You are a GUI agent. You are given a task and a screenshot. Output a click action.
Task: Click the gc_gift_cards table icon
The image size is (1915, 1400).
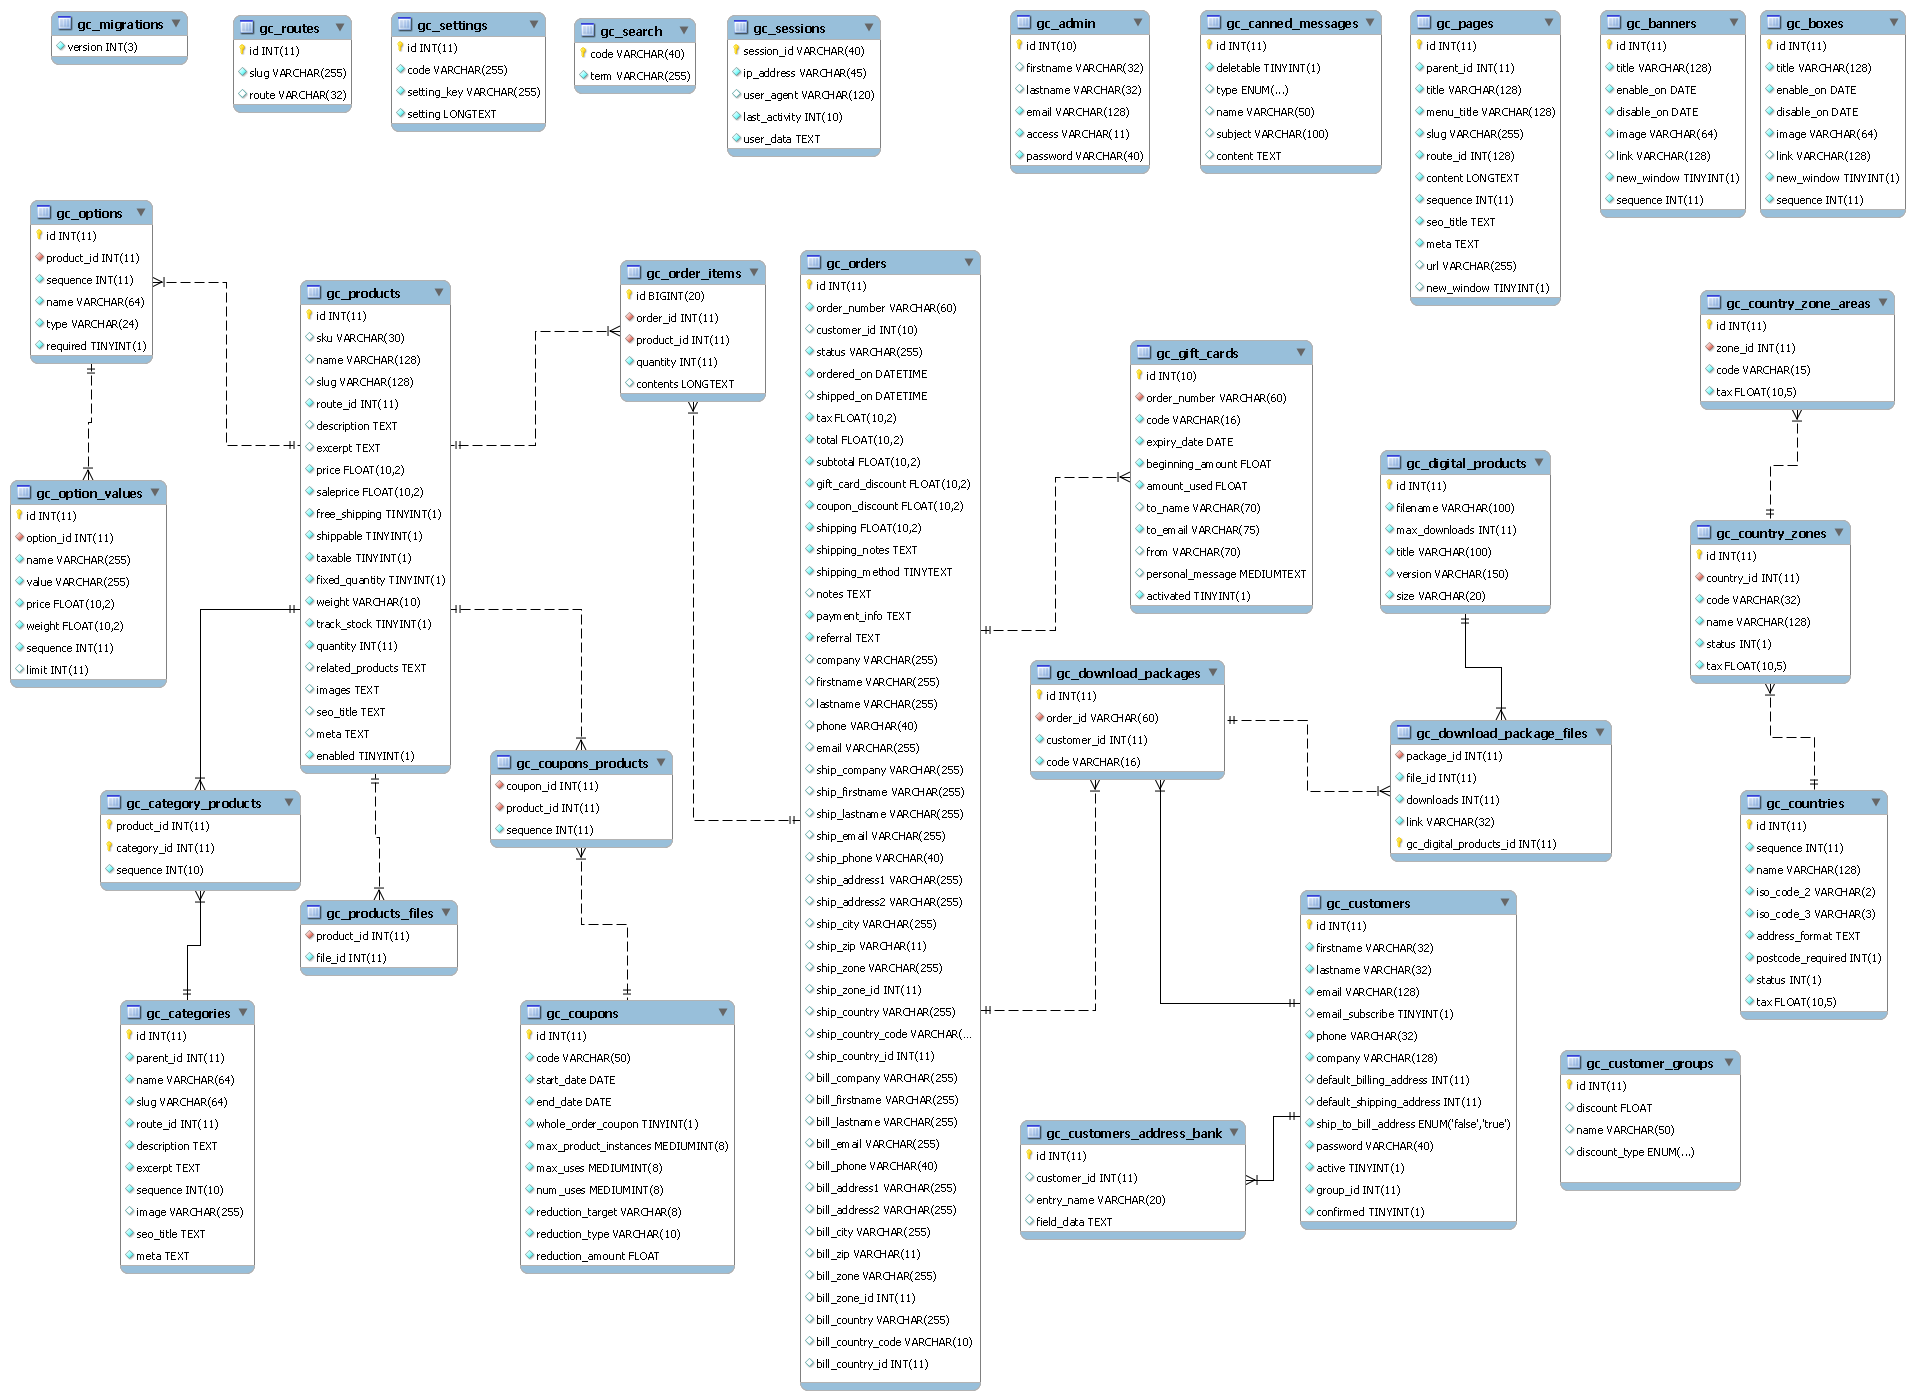1144,353
